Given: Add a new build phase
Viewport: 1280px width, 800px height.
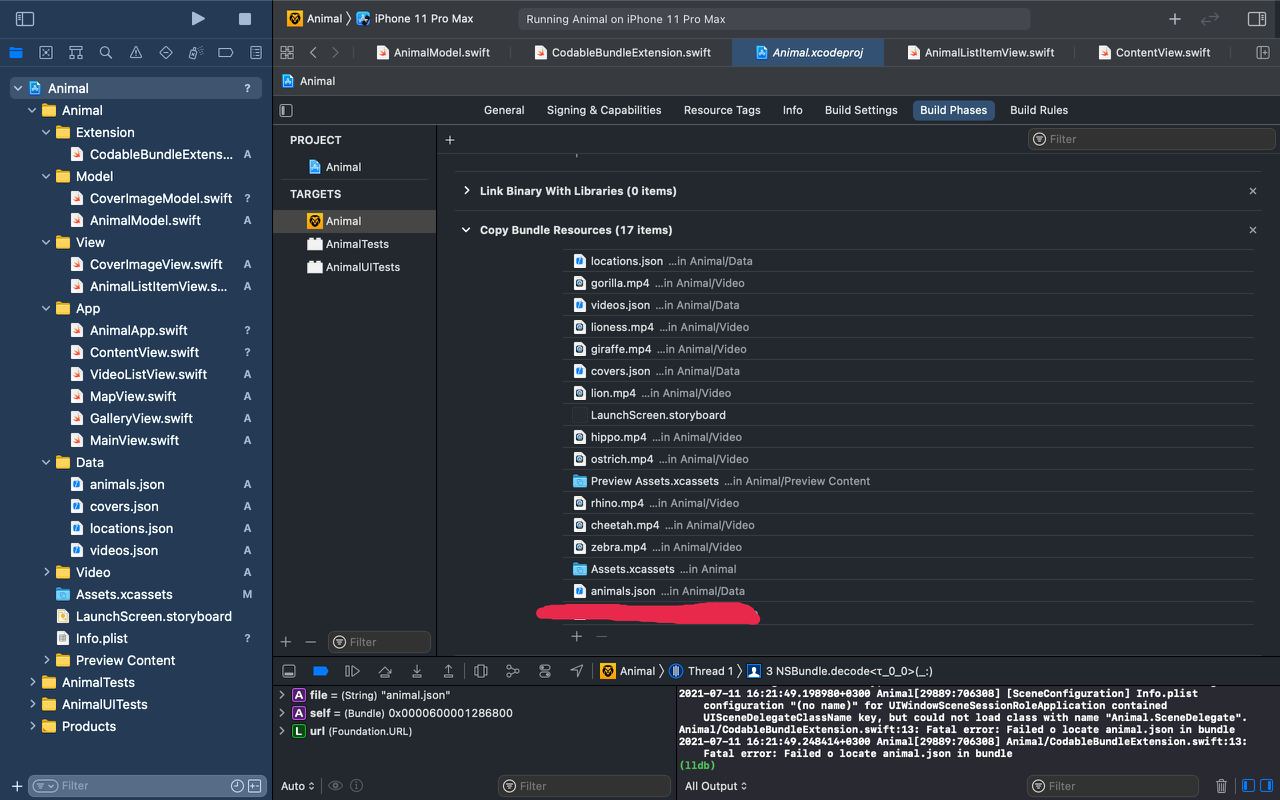Looking at the screenshot, I should click(450, 140).
